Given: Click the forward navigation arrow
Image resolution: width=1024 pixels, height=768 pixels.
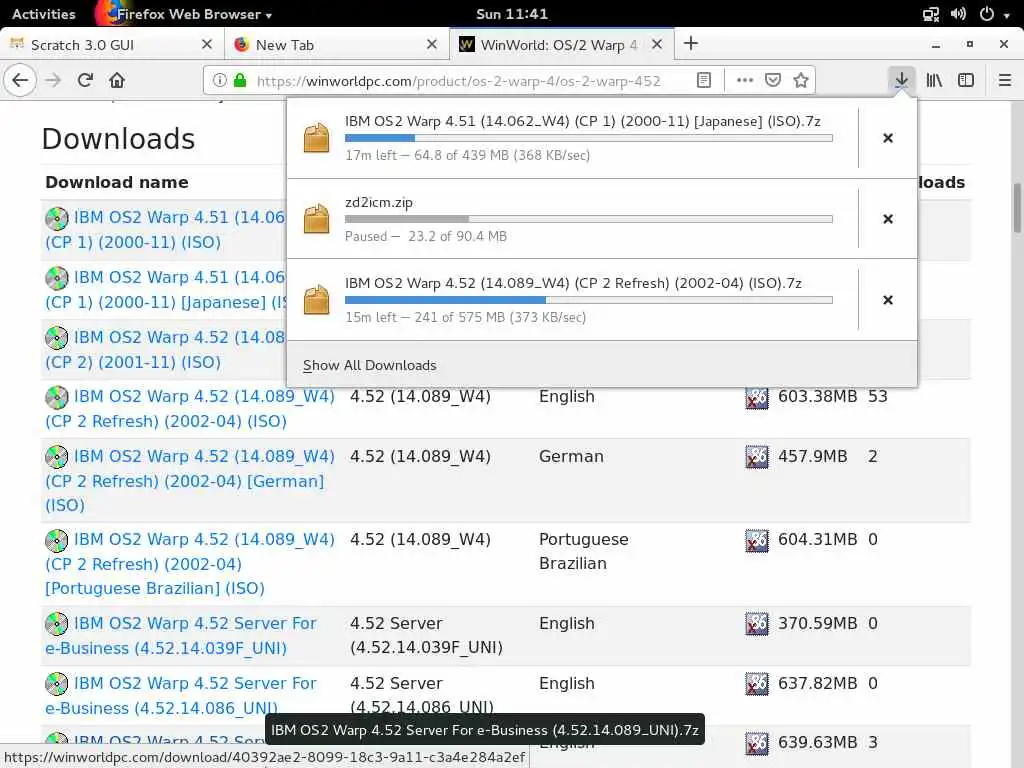Looking at the screenshot, I should click(53, 80).
